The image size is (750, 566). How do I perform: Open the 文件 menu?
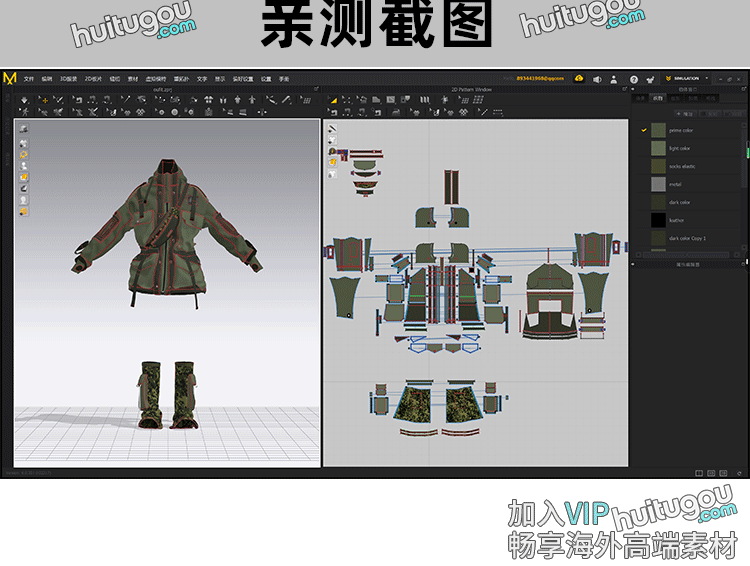29,78
